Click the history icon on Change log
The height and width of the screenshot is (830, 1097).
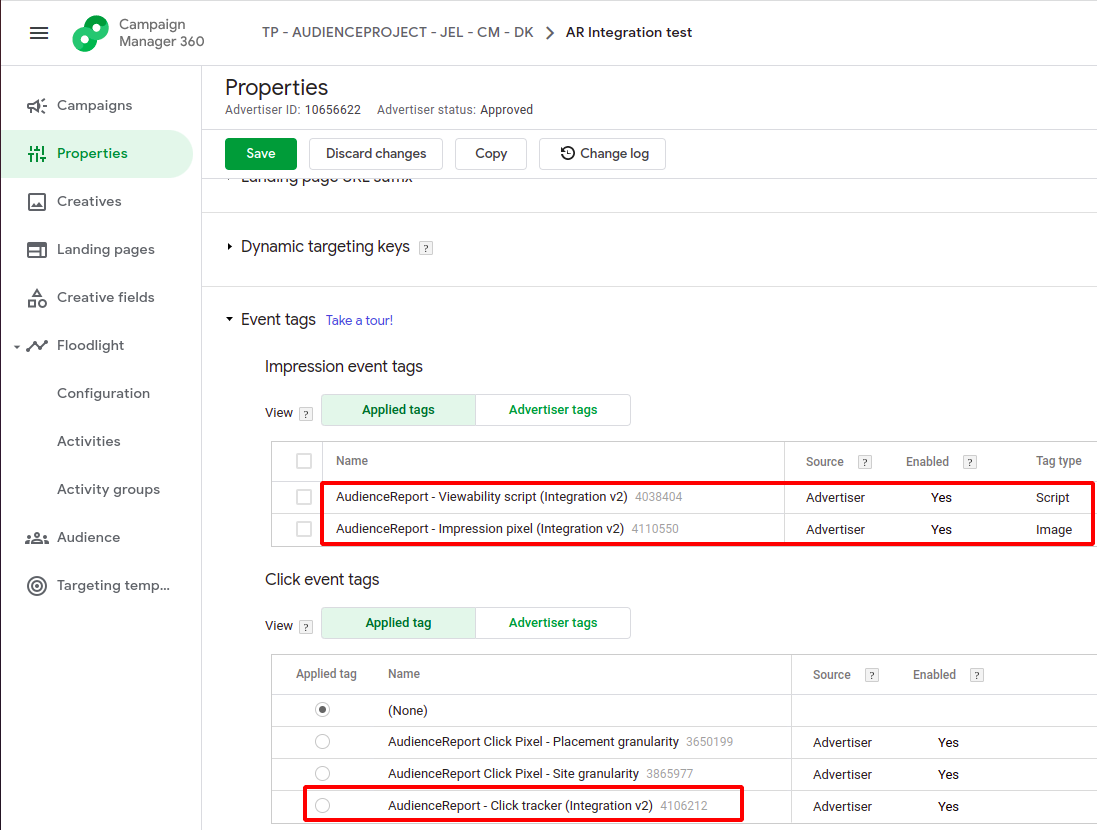[567, 153]
